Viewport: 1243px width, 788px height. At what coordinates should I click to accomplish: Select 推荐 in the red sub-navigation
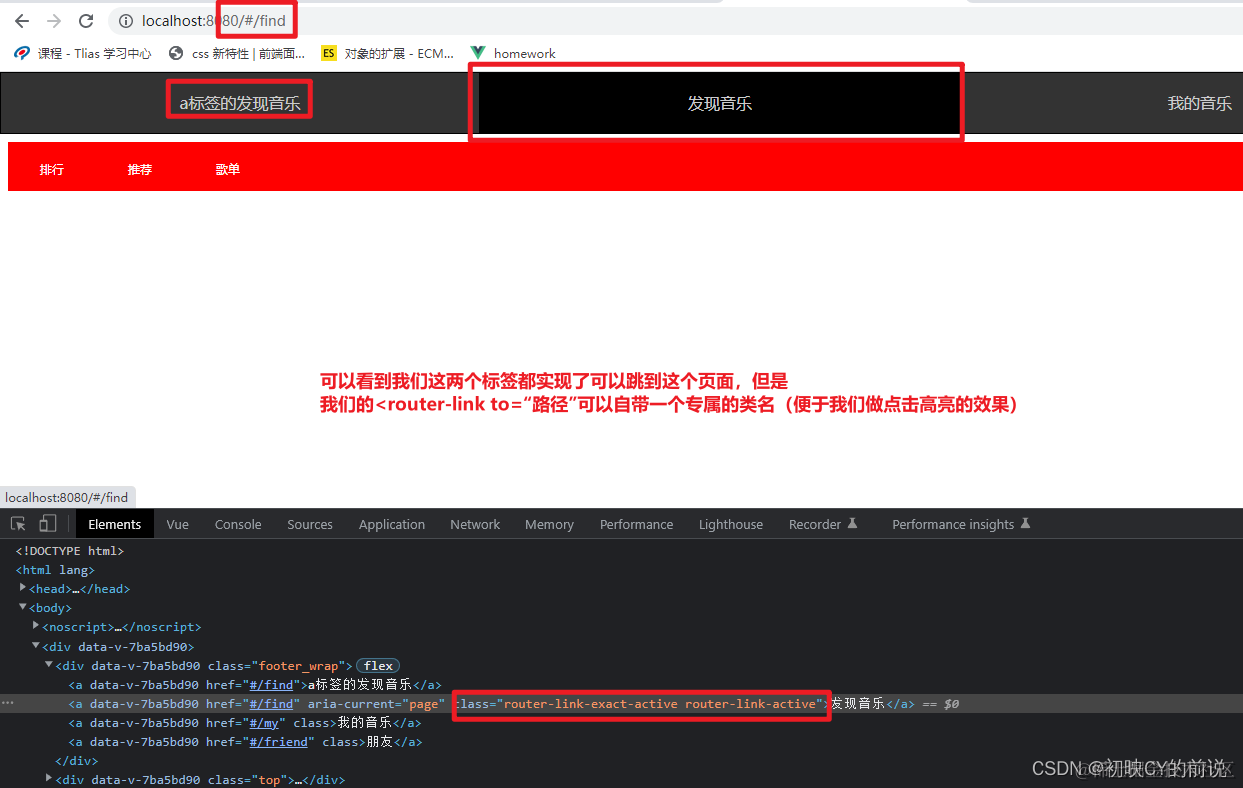[140, 170]
